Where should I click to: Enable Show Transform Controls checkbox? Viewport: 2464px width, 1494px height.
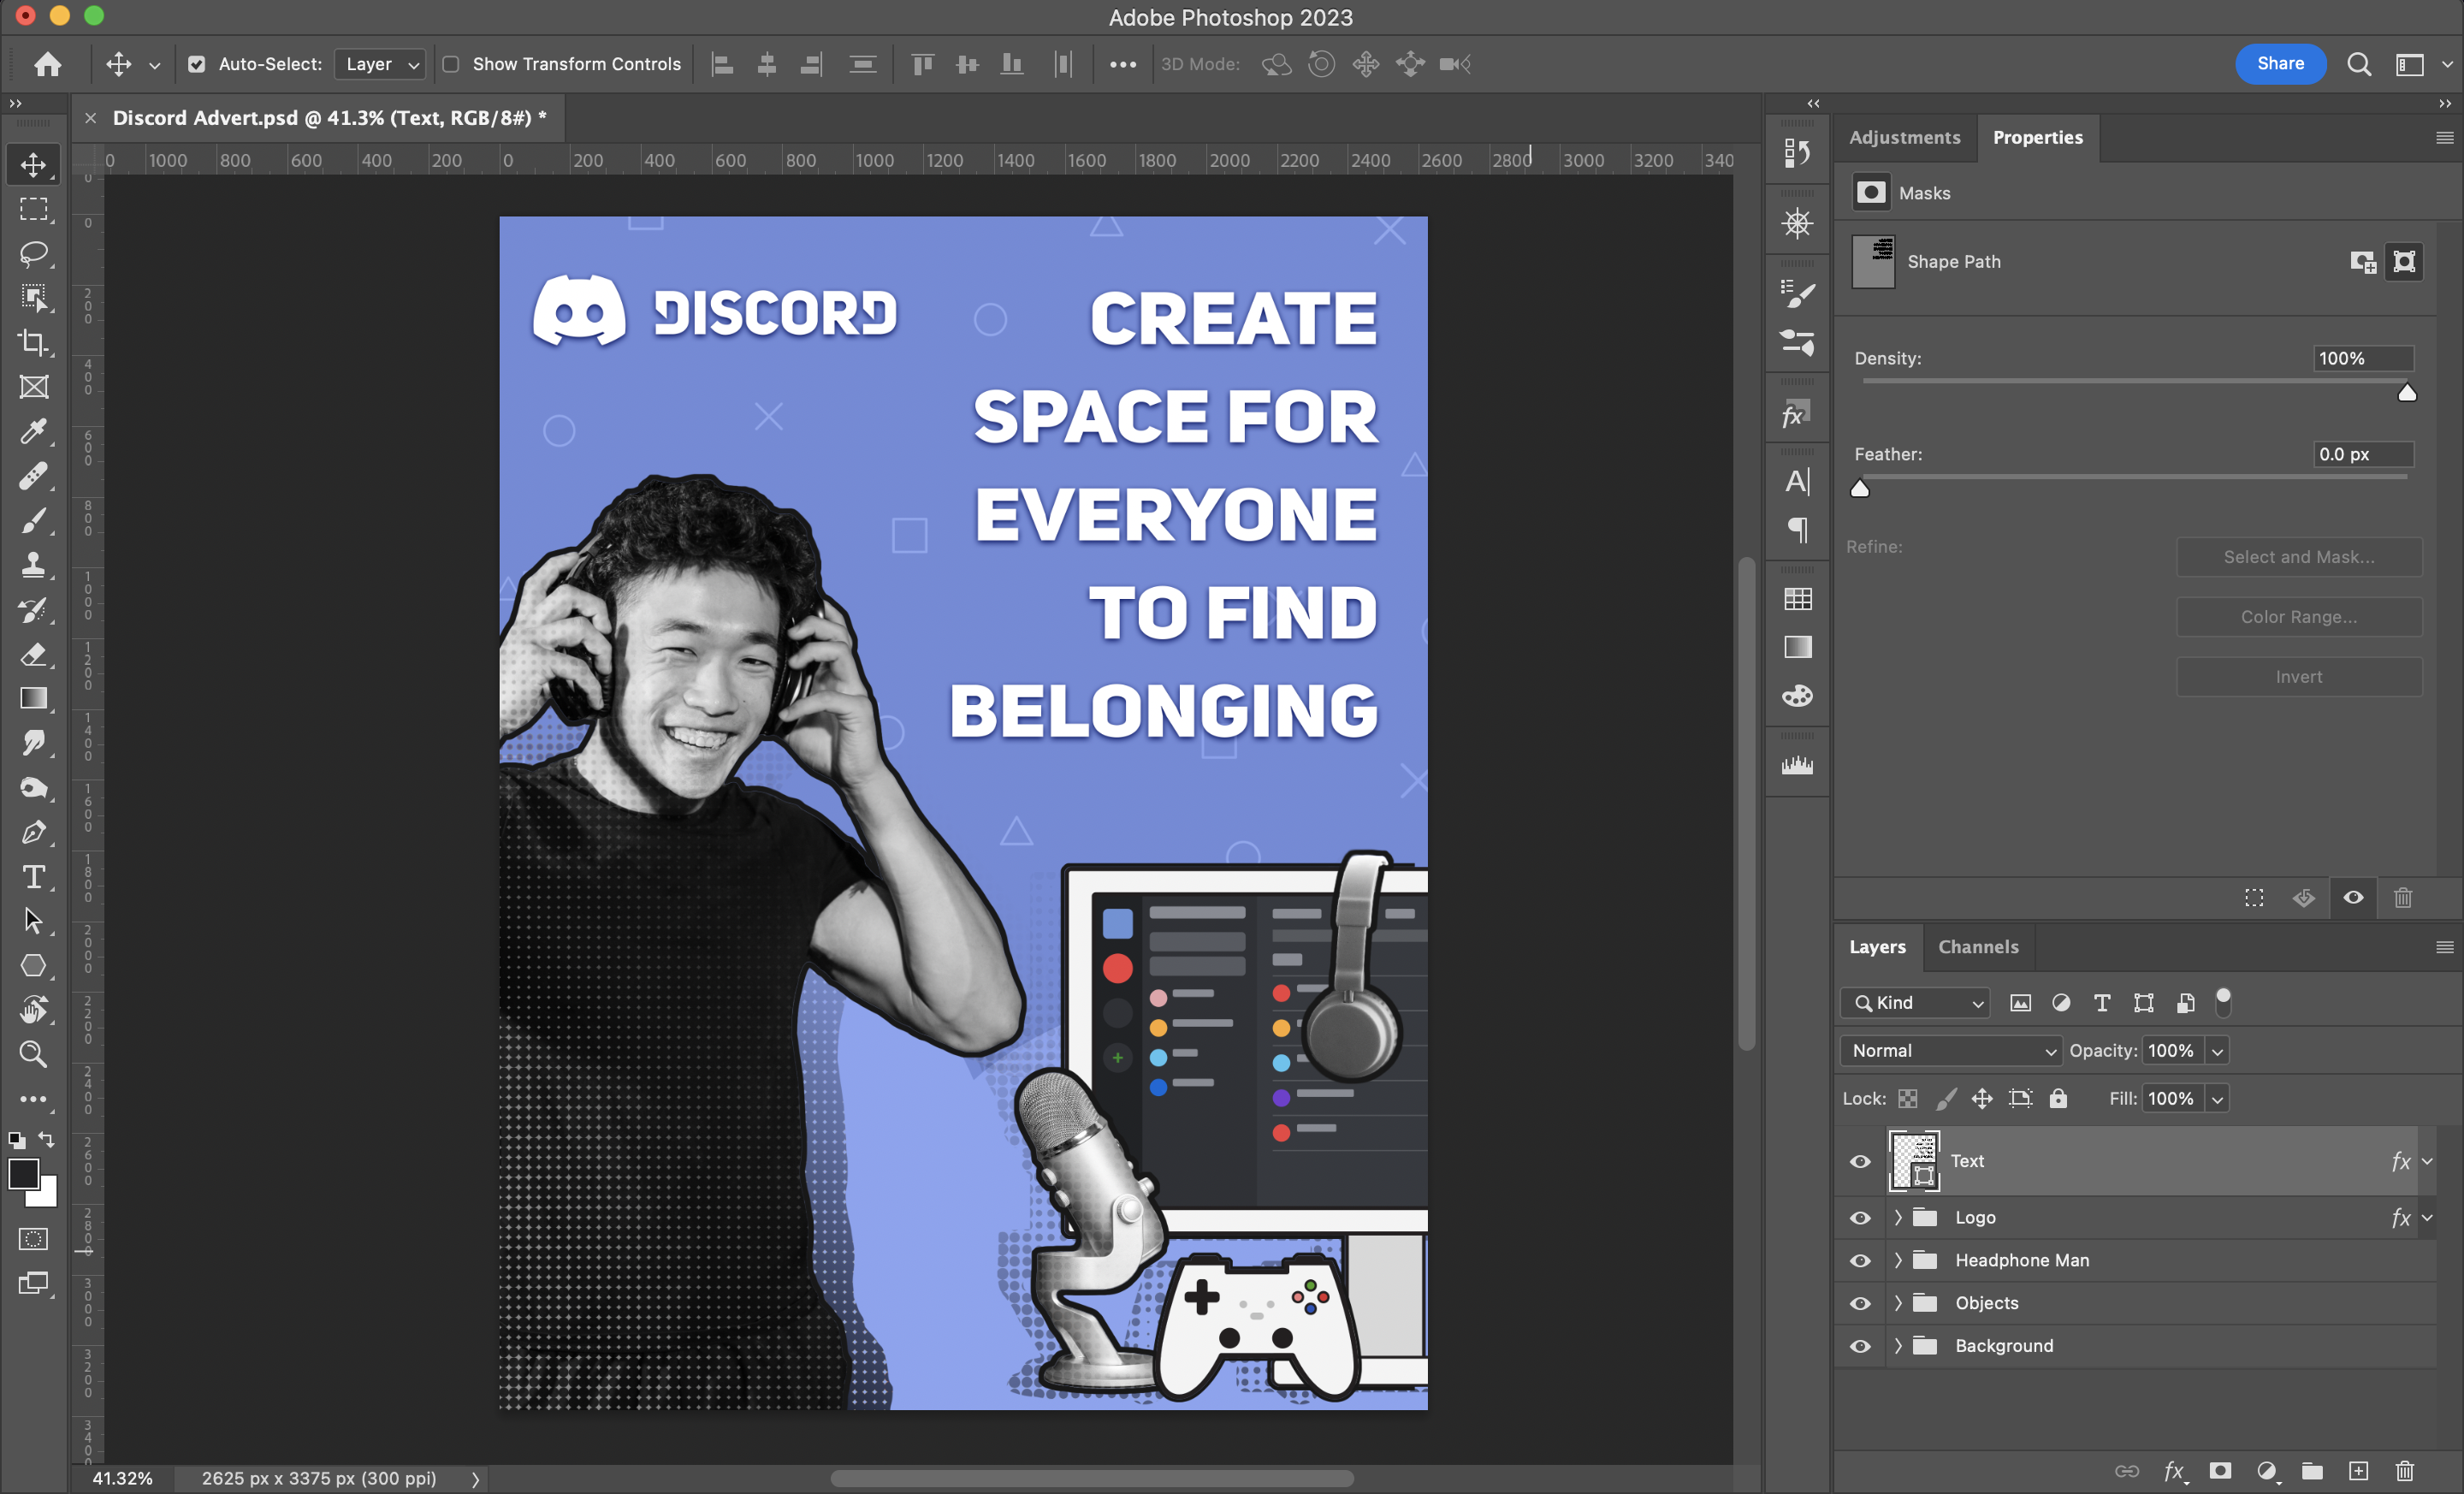tap(451, 64)
